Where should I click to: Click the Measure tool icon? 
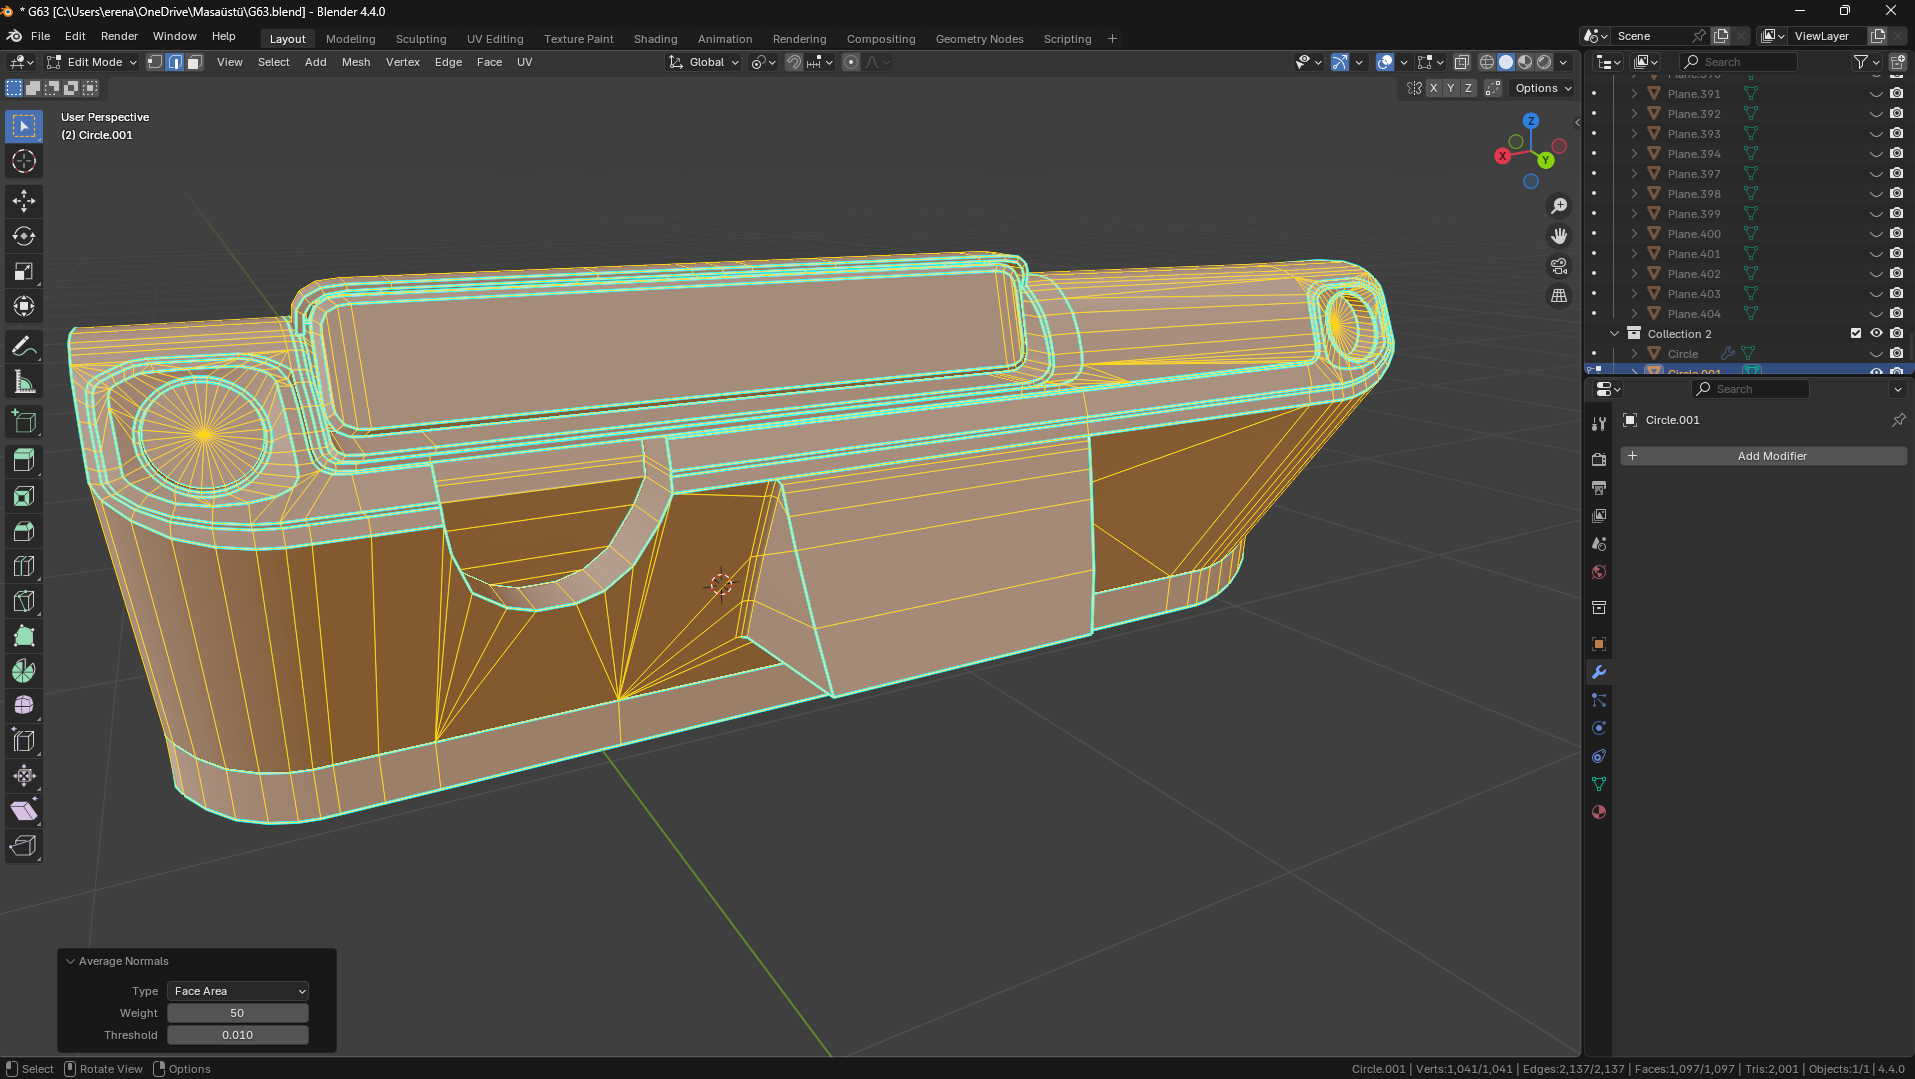24,382
